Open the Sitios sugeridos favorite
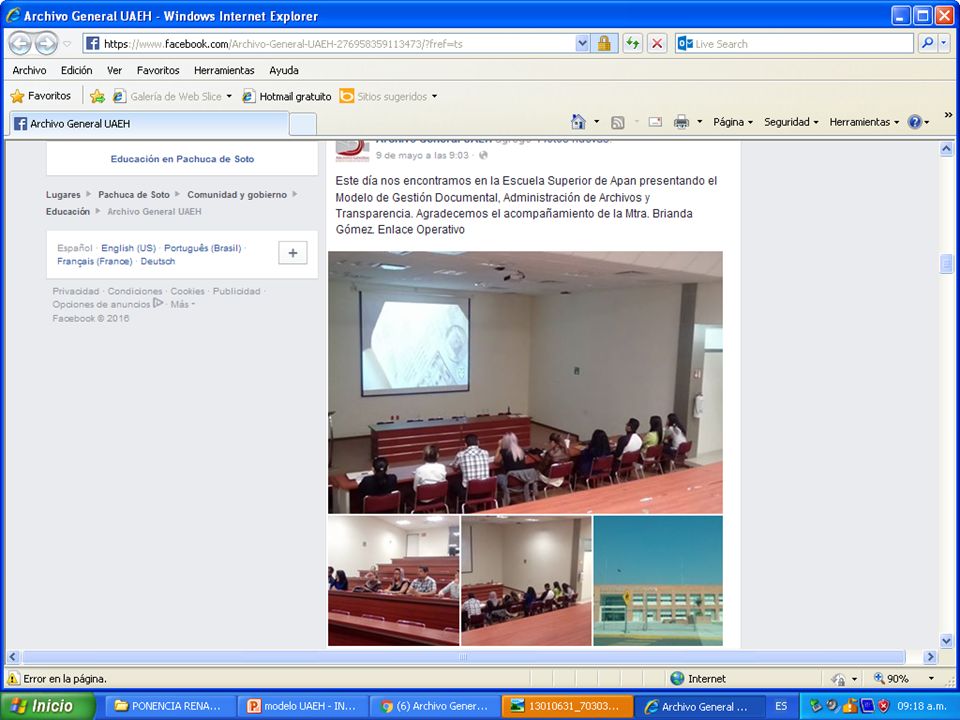 [388, 97]
